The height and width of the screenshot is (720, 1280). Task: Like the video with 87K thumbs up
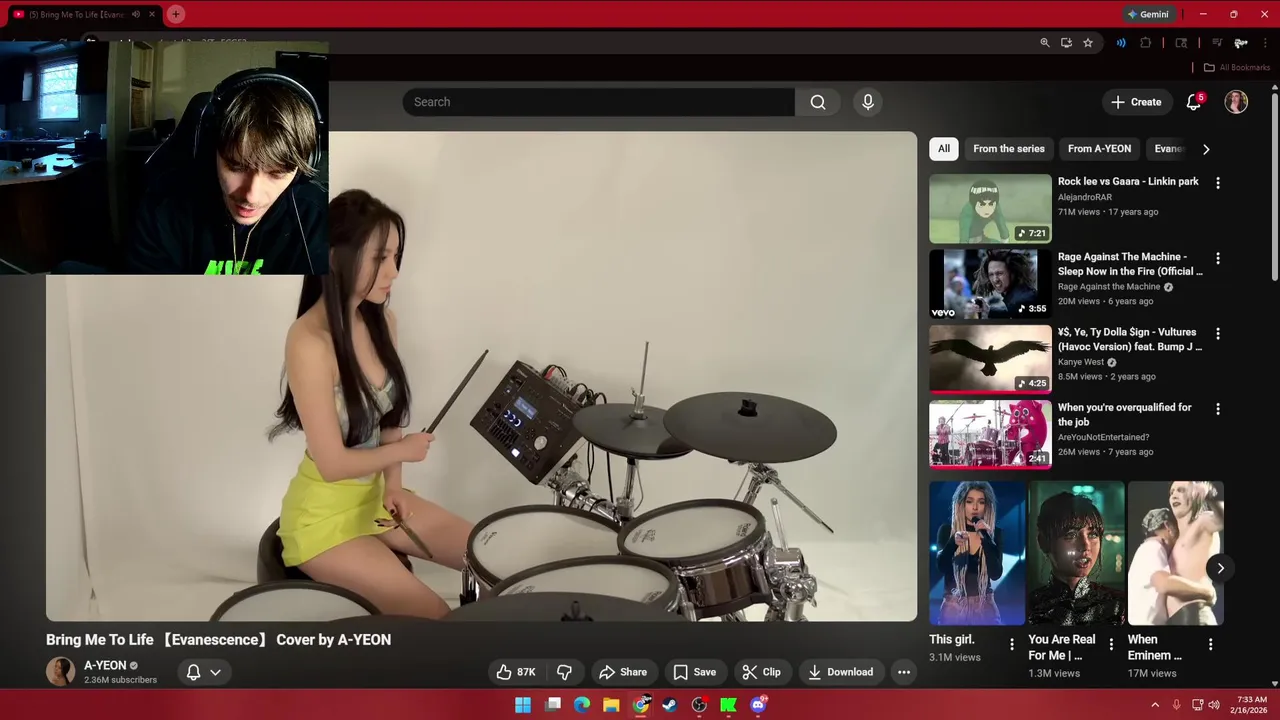tap(516, 672)
